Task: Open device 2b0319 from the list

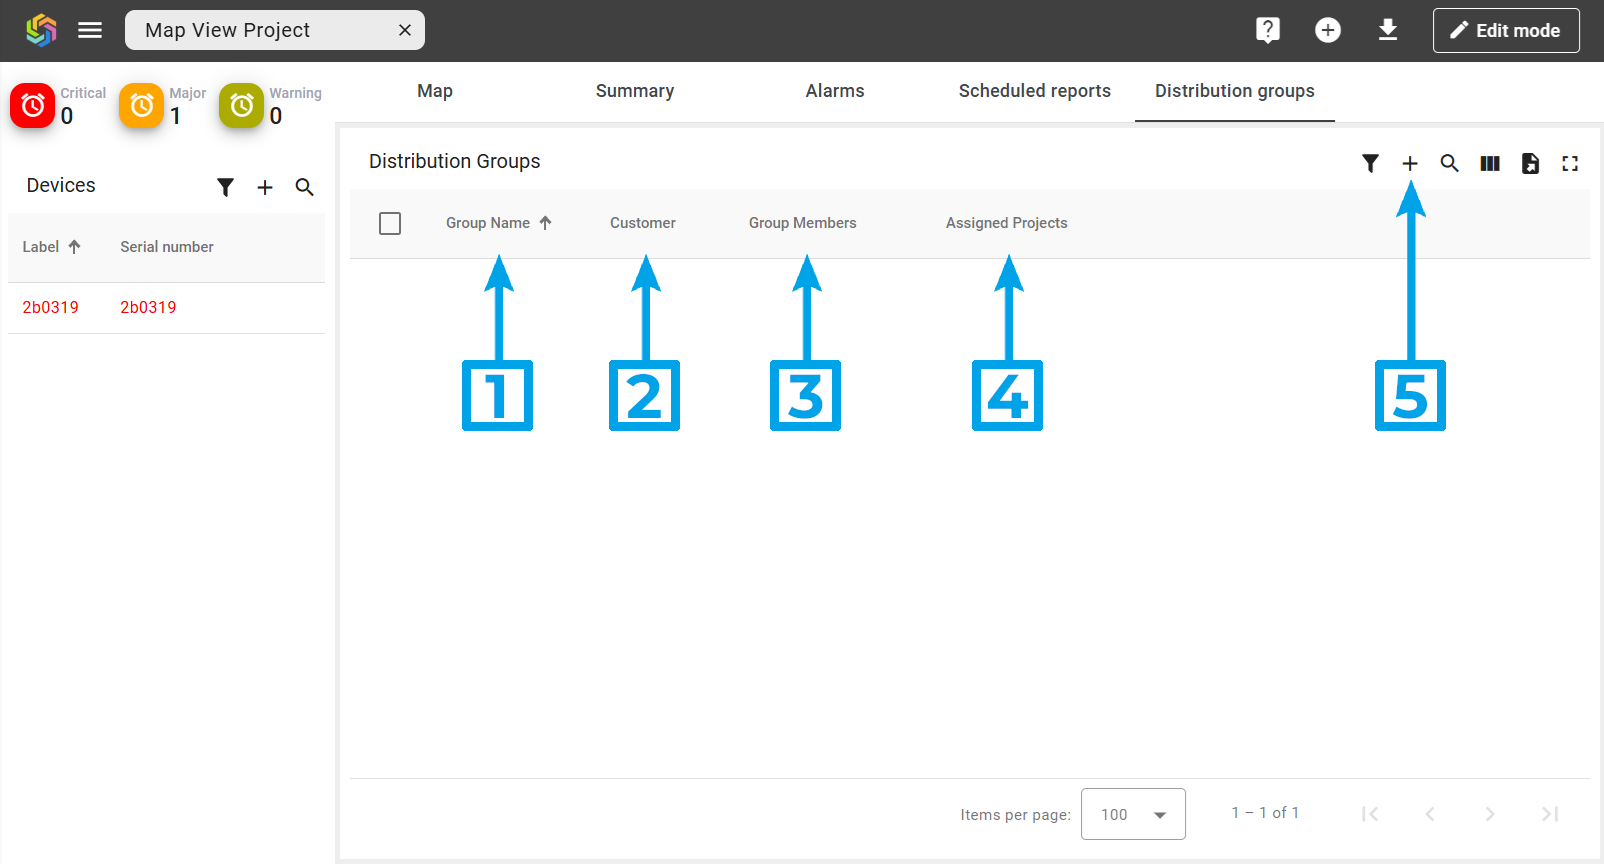Action: [51, 308]
